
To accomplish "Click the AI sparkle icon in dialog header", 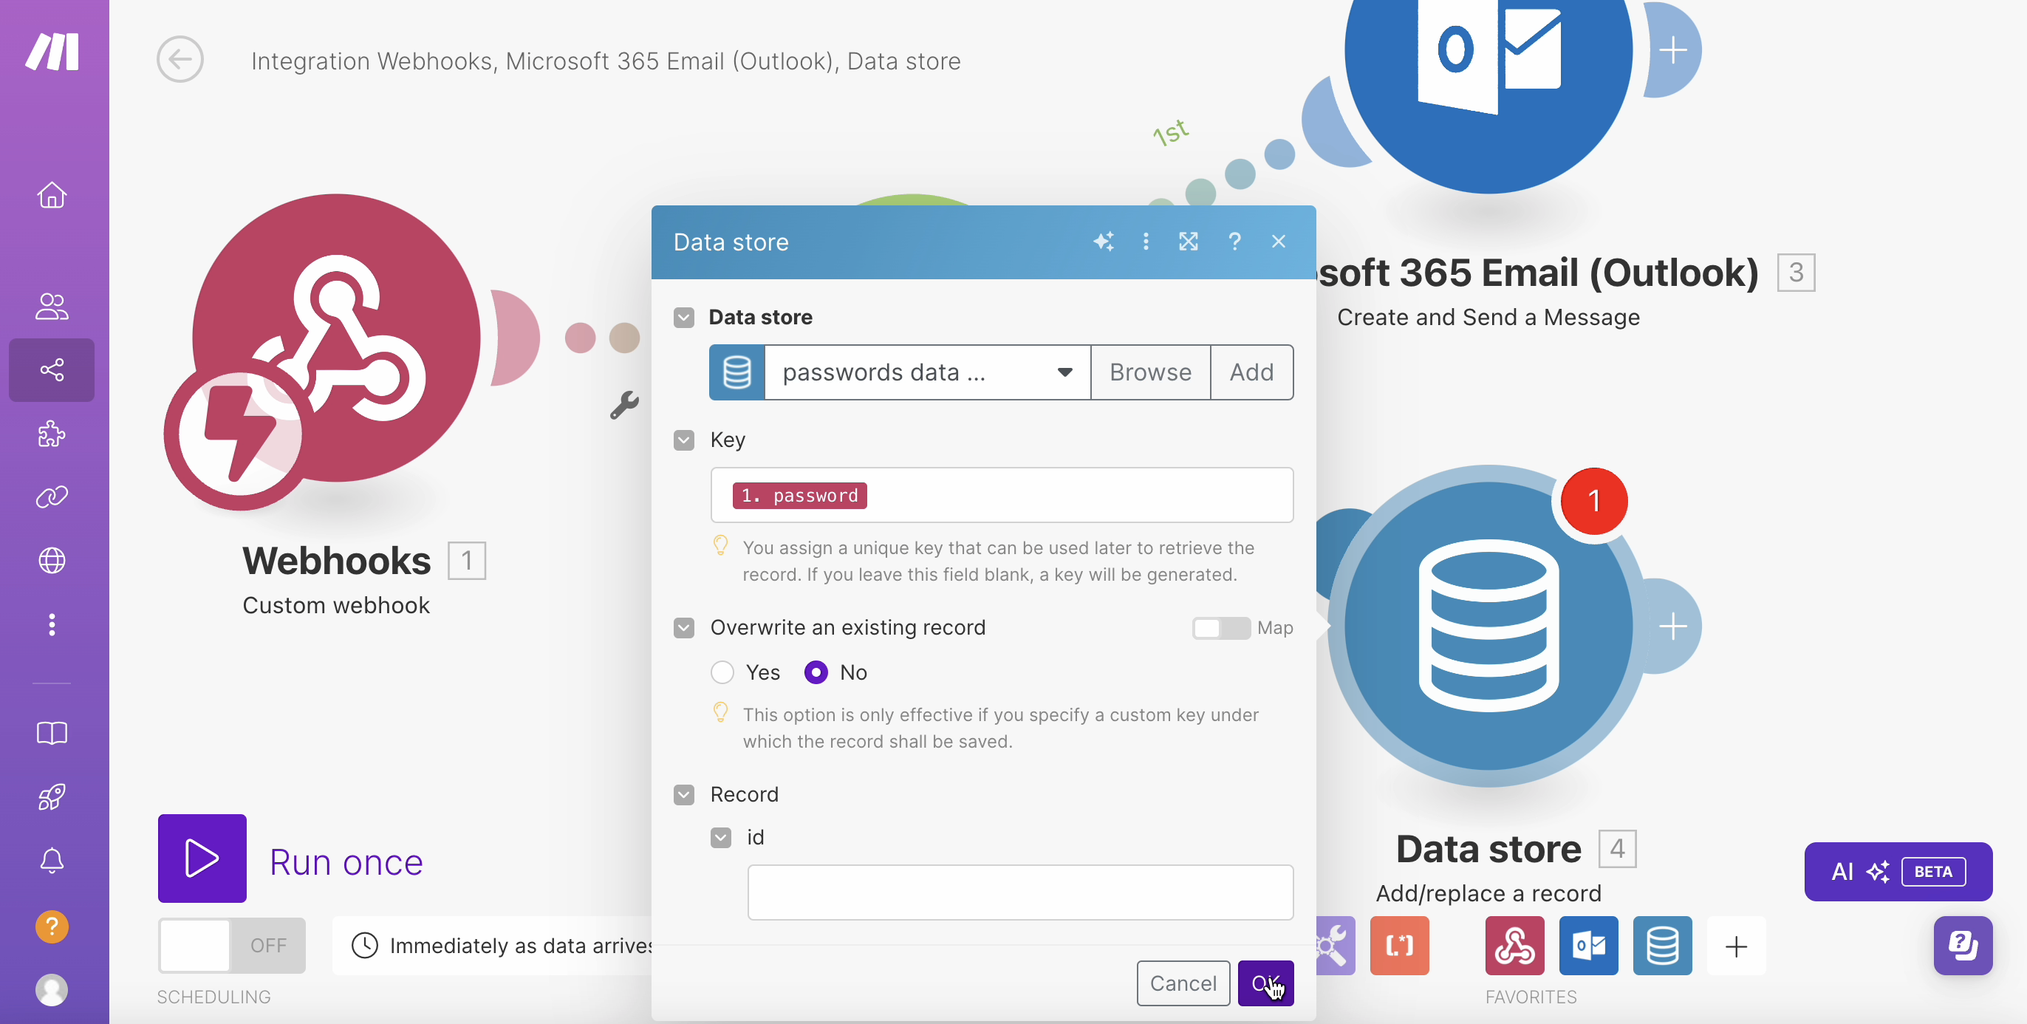I will pos(1104,242).
